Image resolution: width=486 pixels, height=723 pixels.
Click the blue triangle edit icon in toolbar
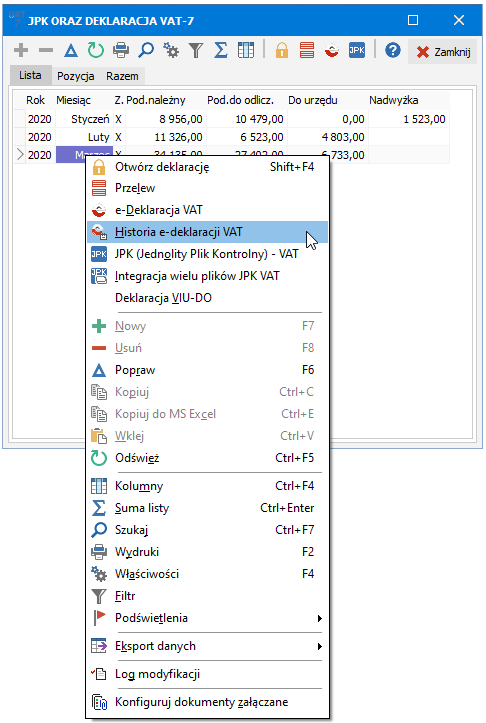[x=71, y=50]
